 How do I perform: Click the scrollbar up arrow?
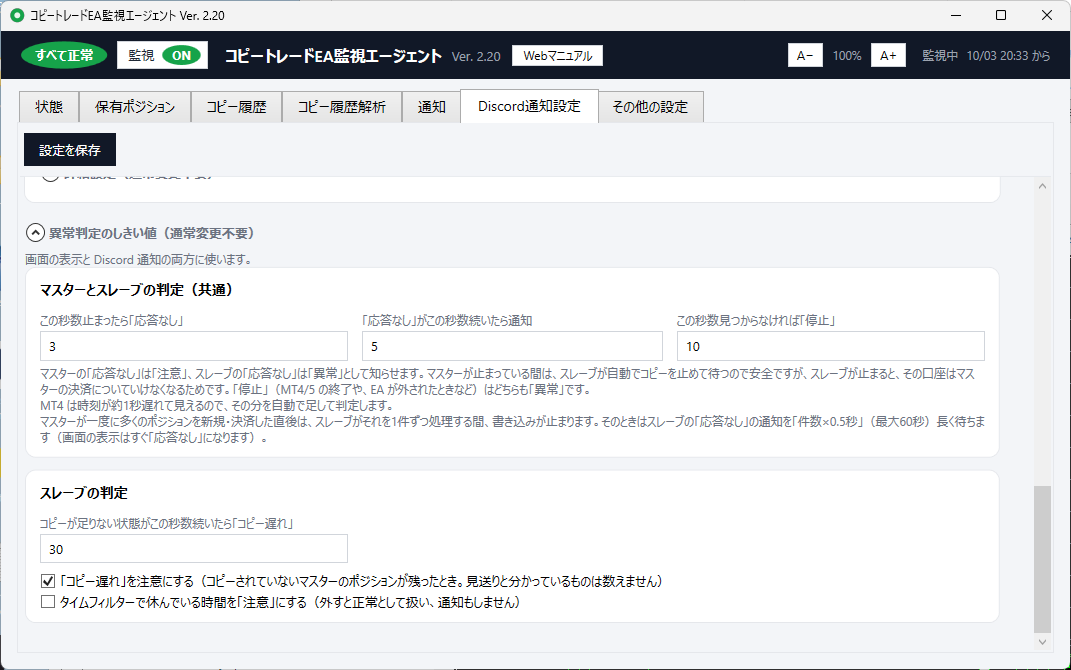coord(1042,186)
